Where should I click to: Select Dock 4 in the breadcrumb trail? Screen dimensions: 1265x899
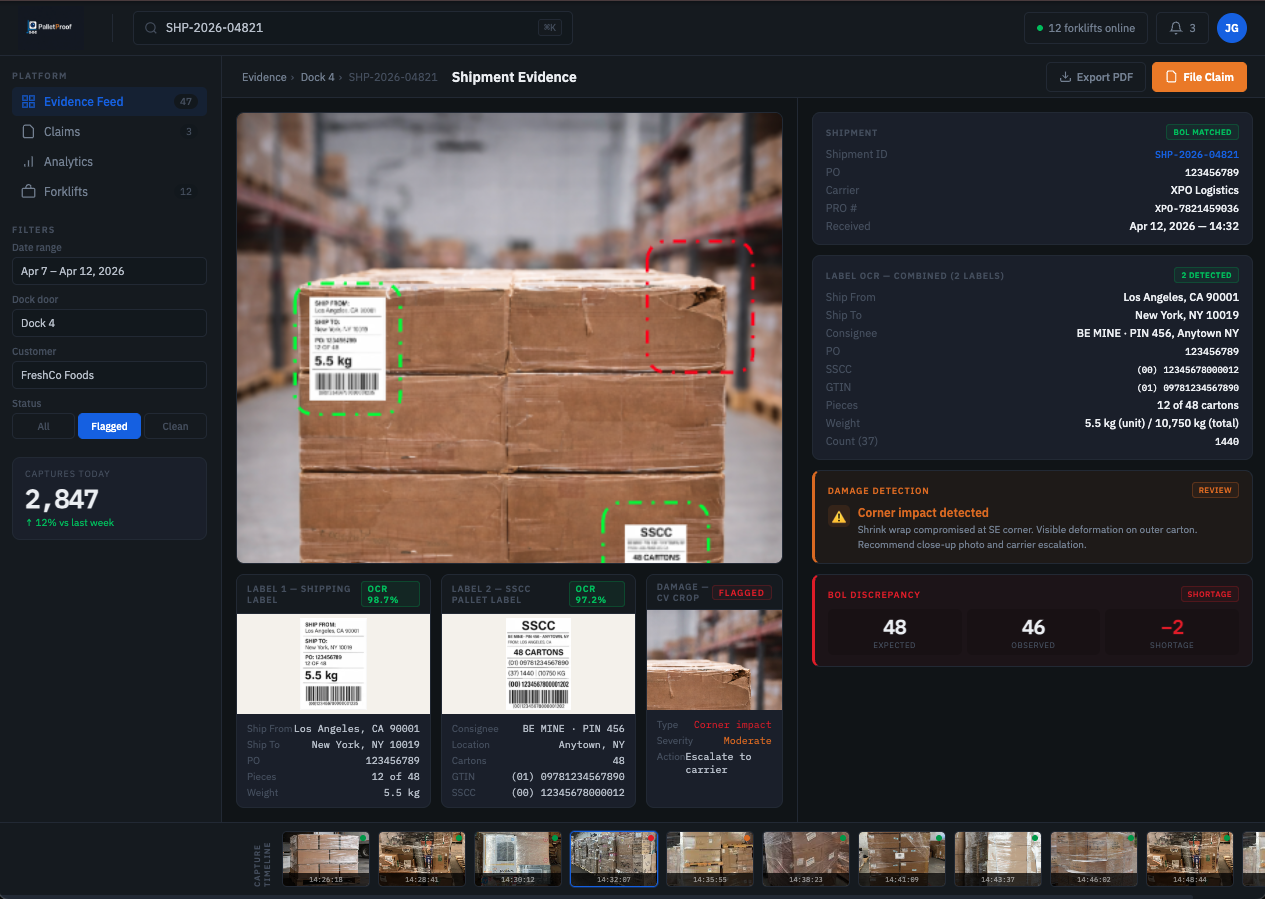317,77
